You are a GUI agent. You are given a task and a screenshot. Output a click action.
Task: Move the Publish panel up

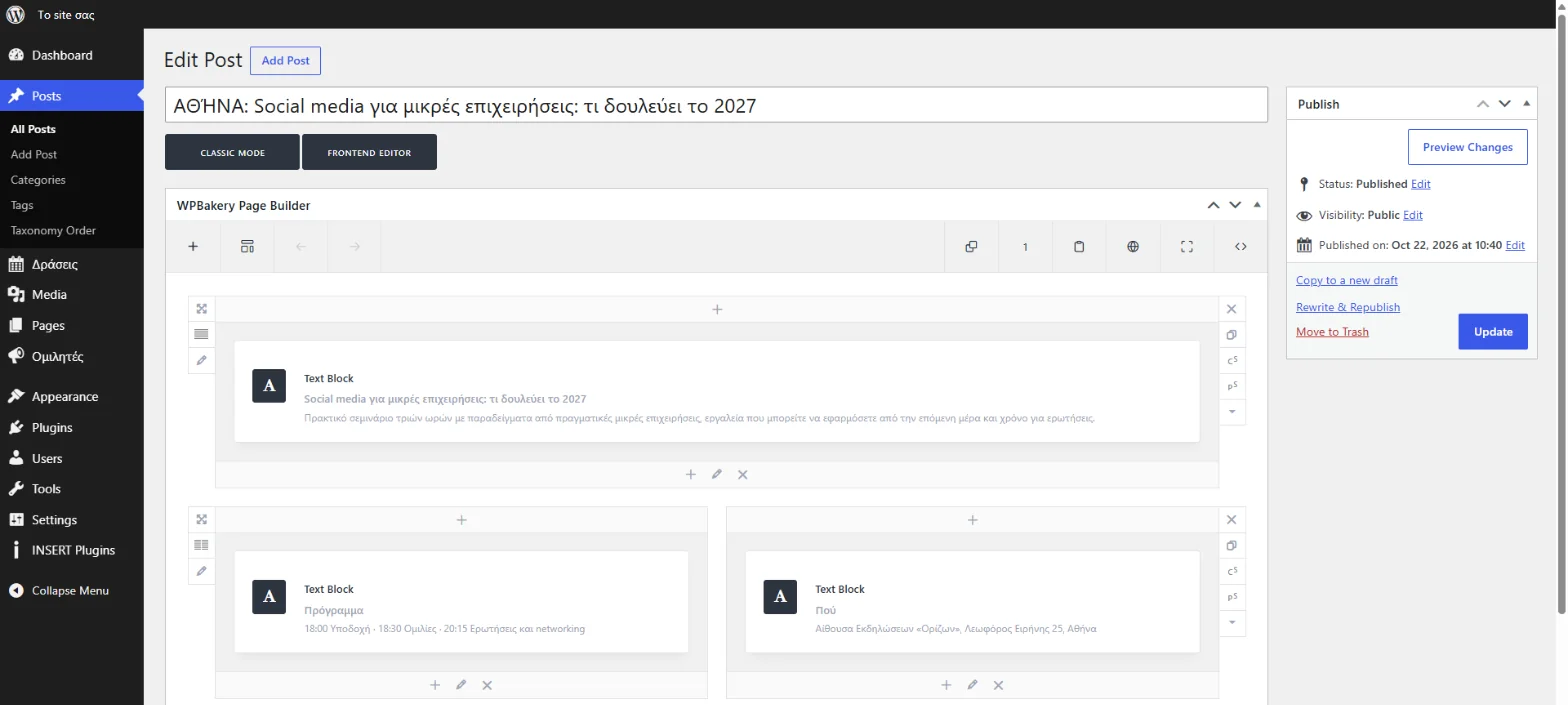coord(1483,104)
